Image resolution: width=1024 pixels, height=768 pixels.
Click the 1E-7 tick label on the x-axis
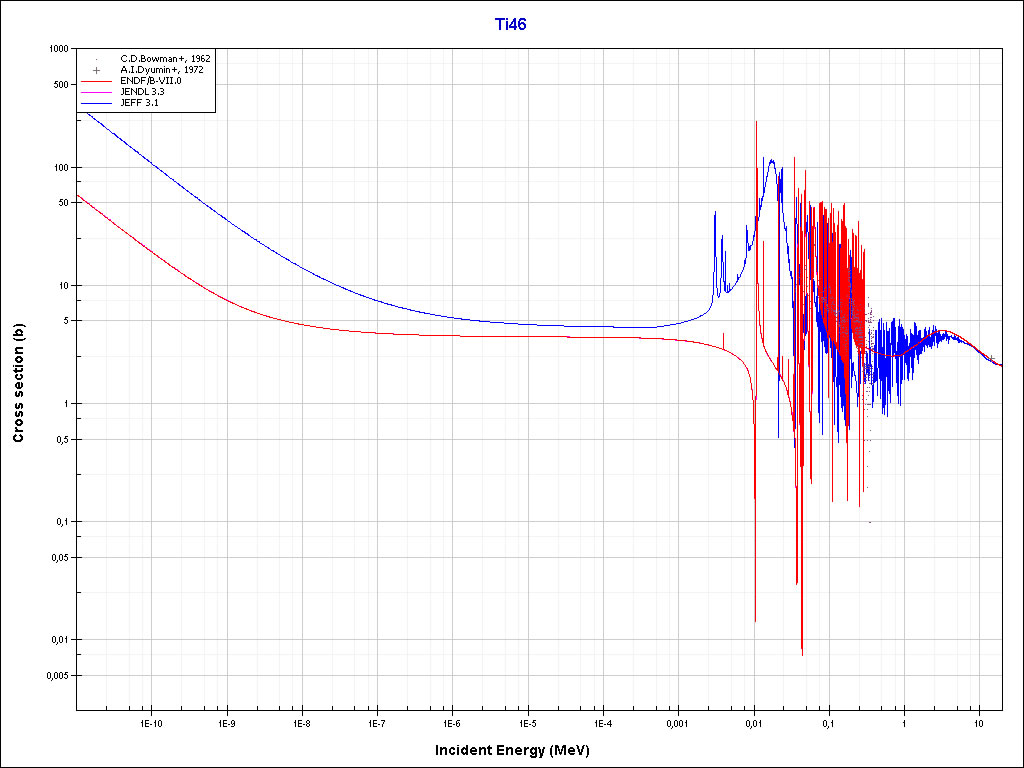click(376, 722)
